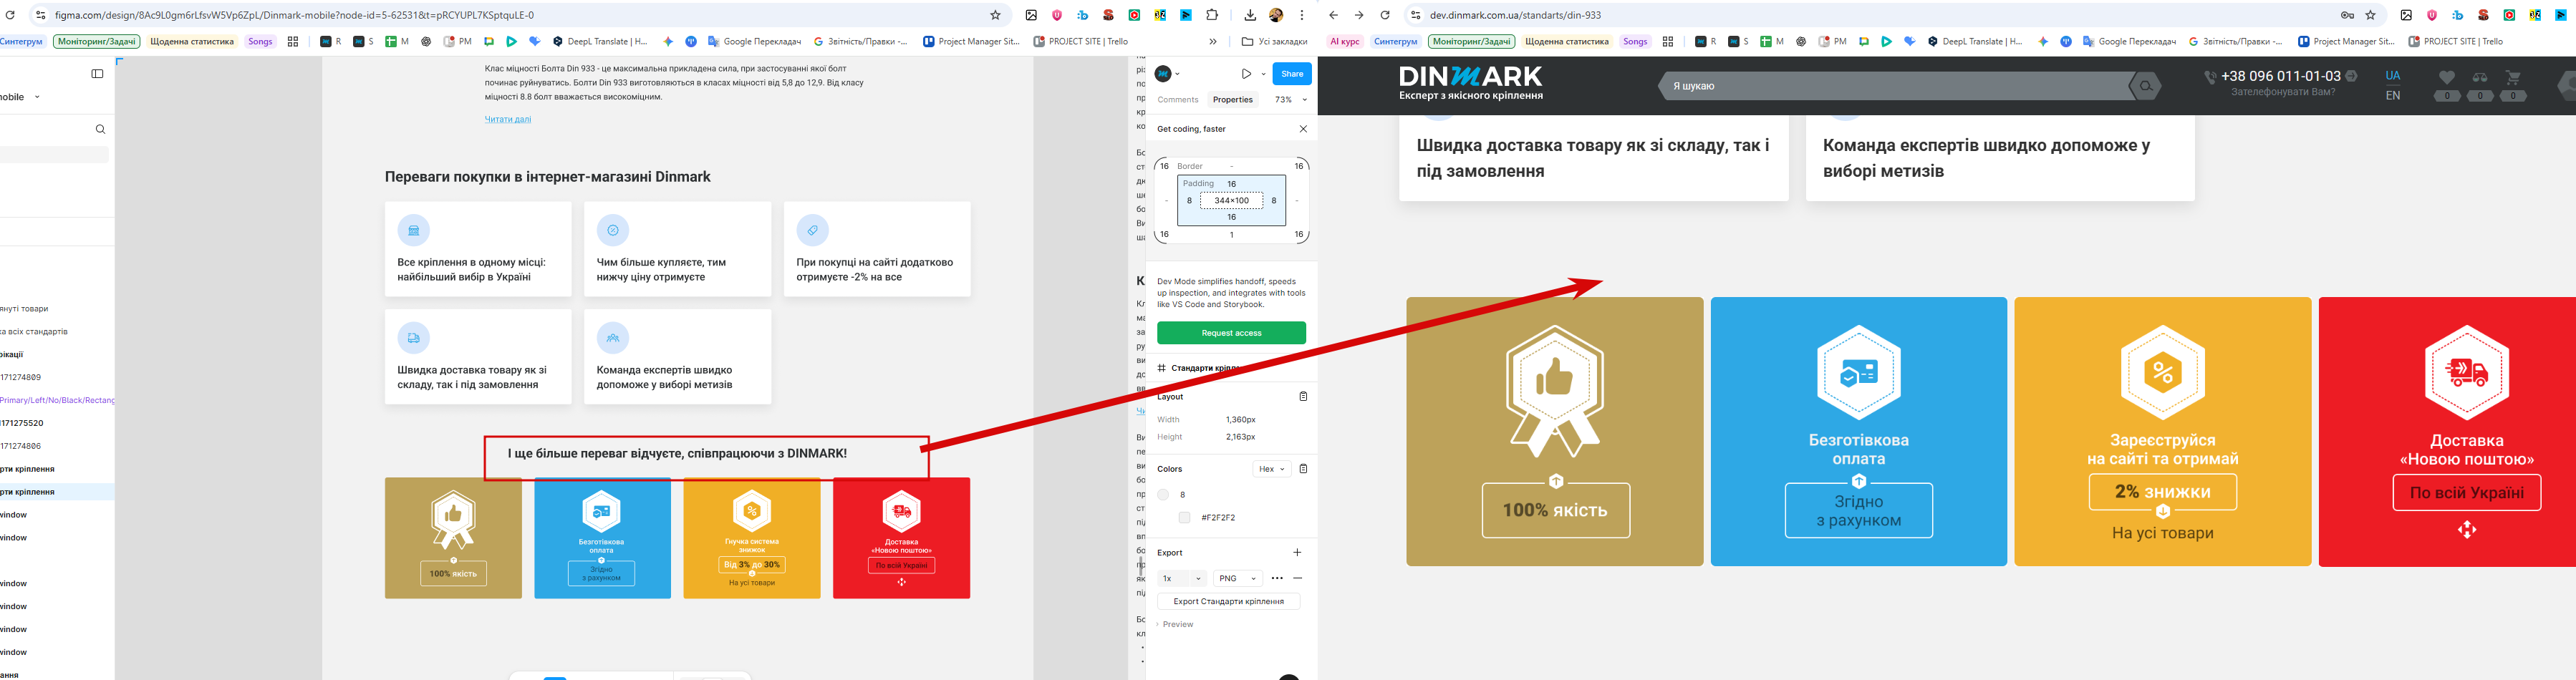Switch Dinmark site language to EN
2576x680 pixels.
point(2392,96)
